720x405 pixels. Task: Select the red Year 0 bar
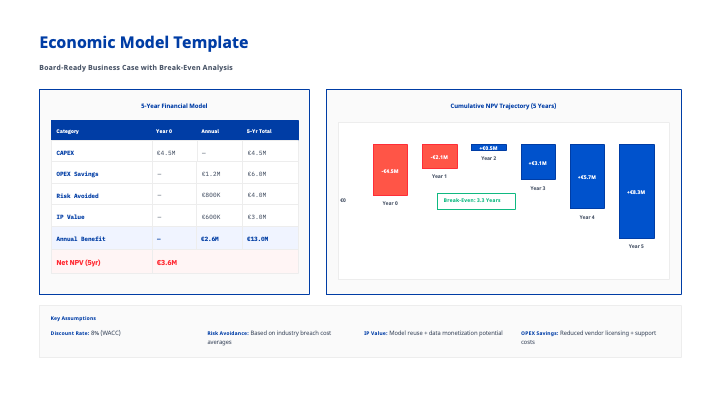[x=390, y=170]
